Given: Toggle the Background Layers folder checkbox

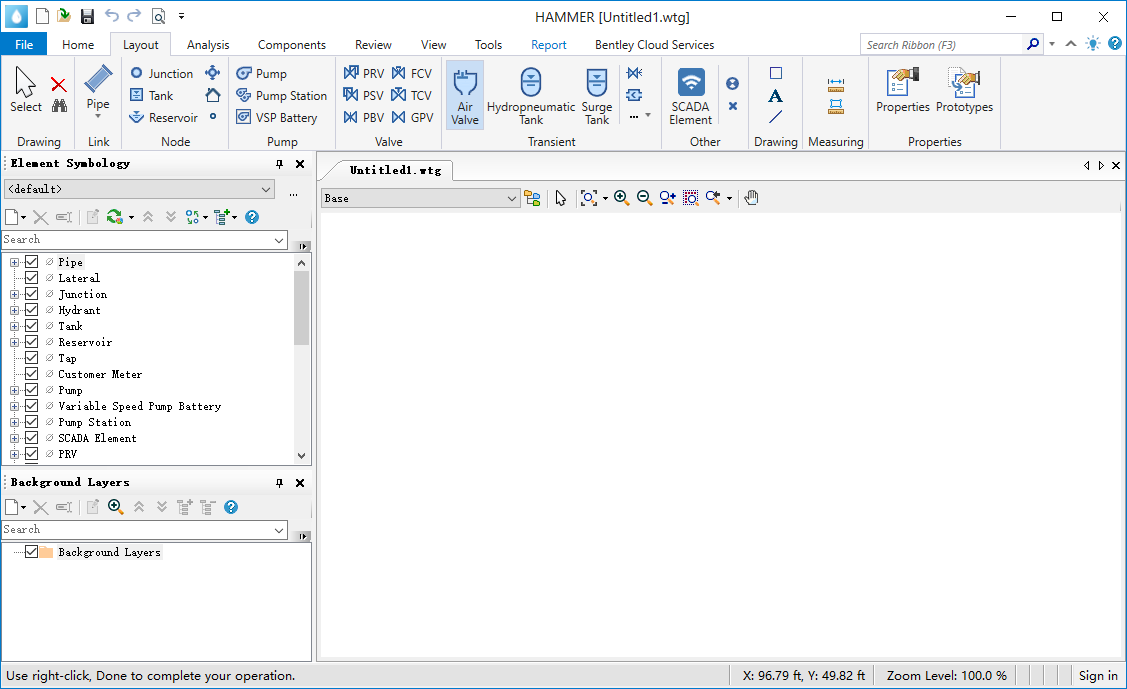Looking at the screenshot, I should 32,552.
